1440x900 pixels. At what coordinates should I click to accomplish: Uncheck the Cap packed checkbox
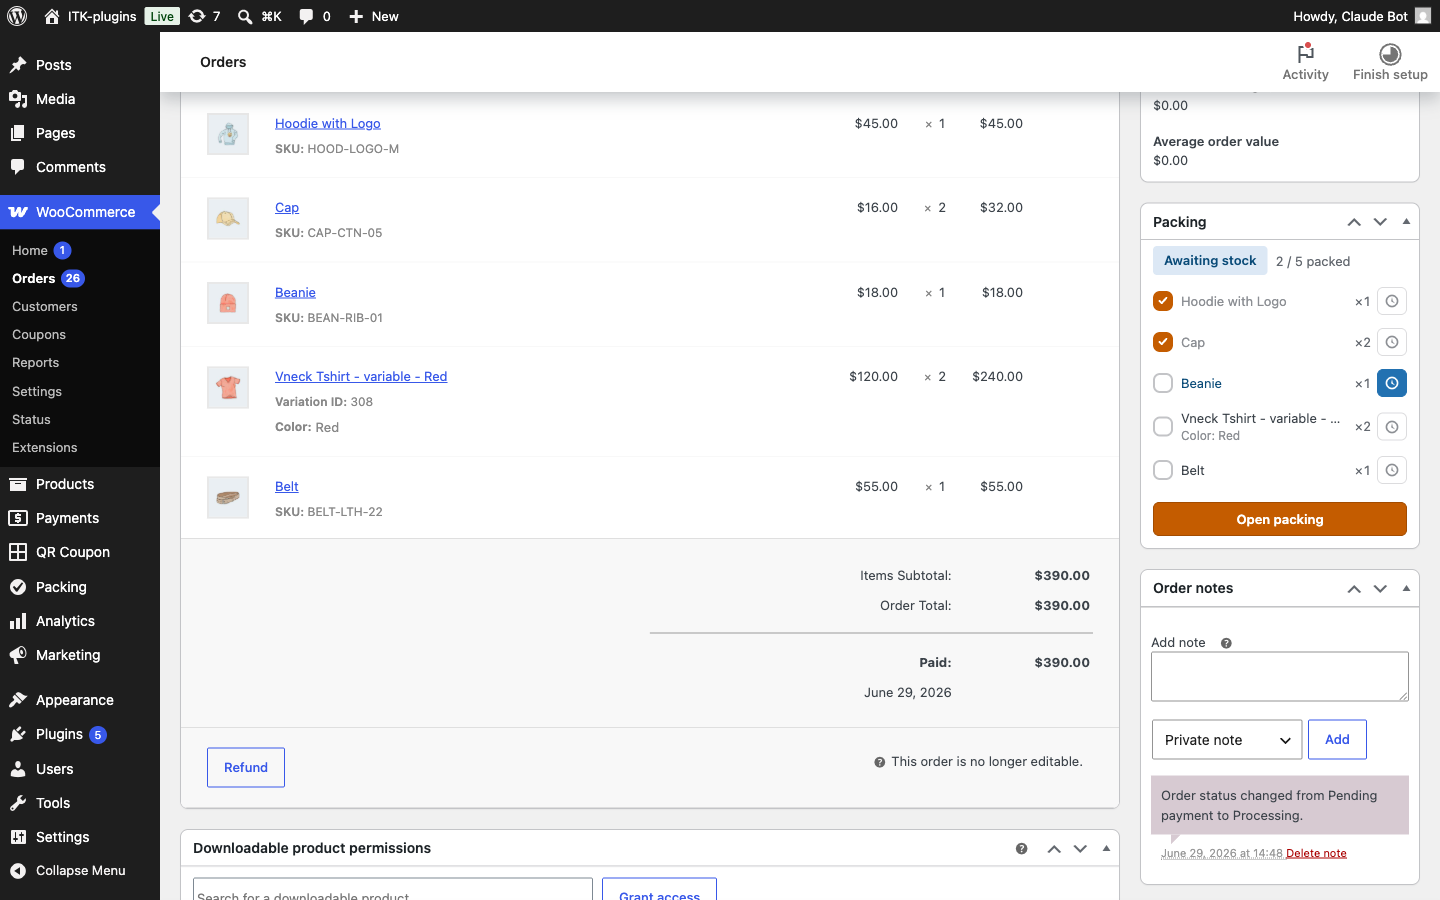[x=1163, y=342]
